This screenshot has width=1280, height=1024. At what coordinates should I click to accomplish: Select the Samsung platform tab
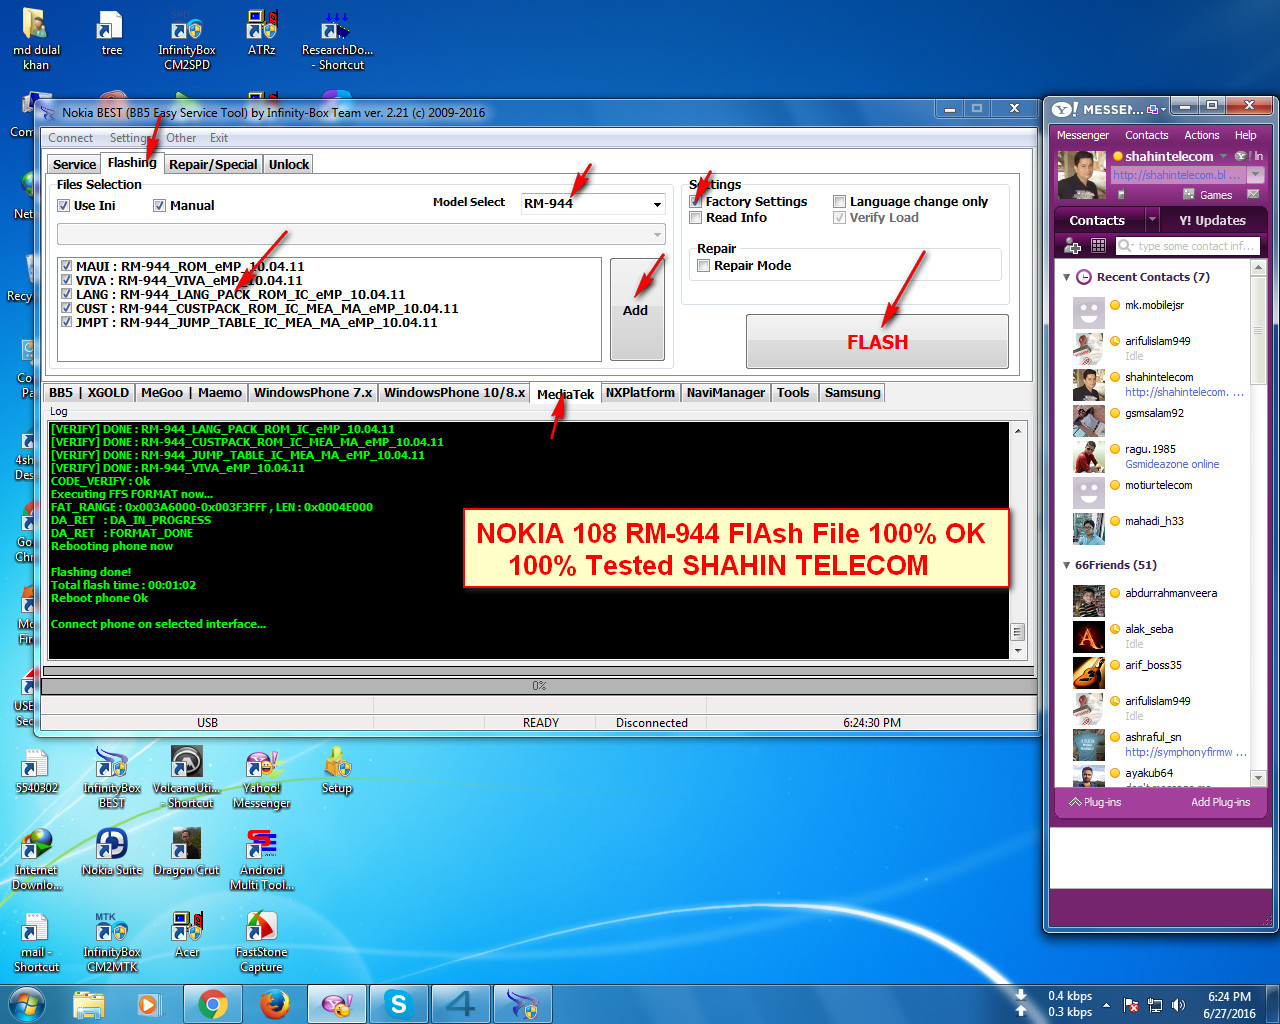(x=852, y=393)
